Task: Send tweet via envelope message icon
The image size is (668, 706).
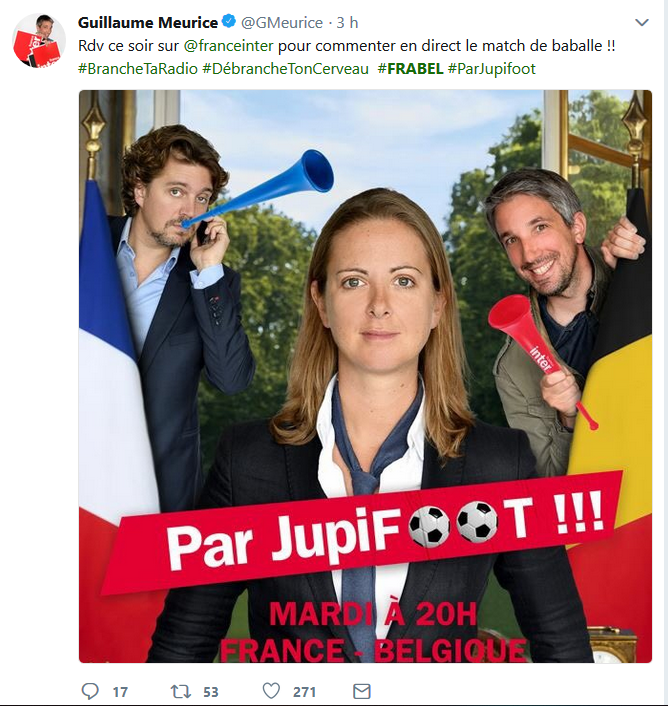Action: tap(361, 691)
